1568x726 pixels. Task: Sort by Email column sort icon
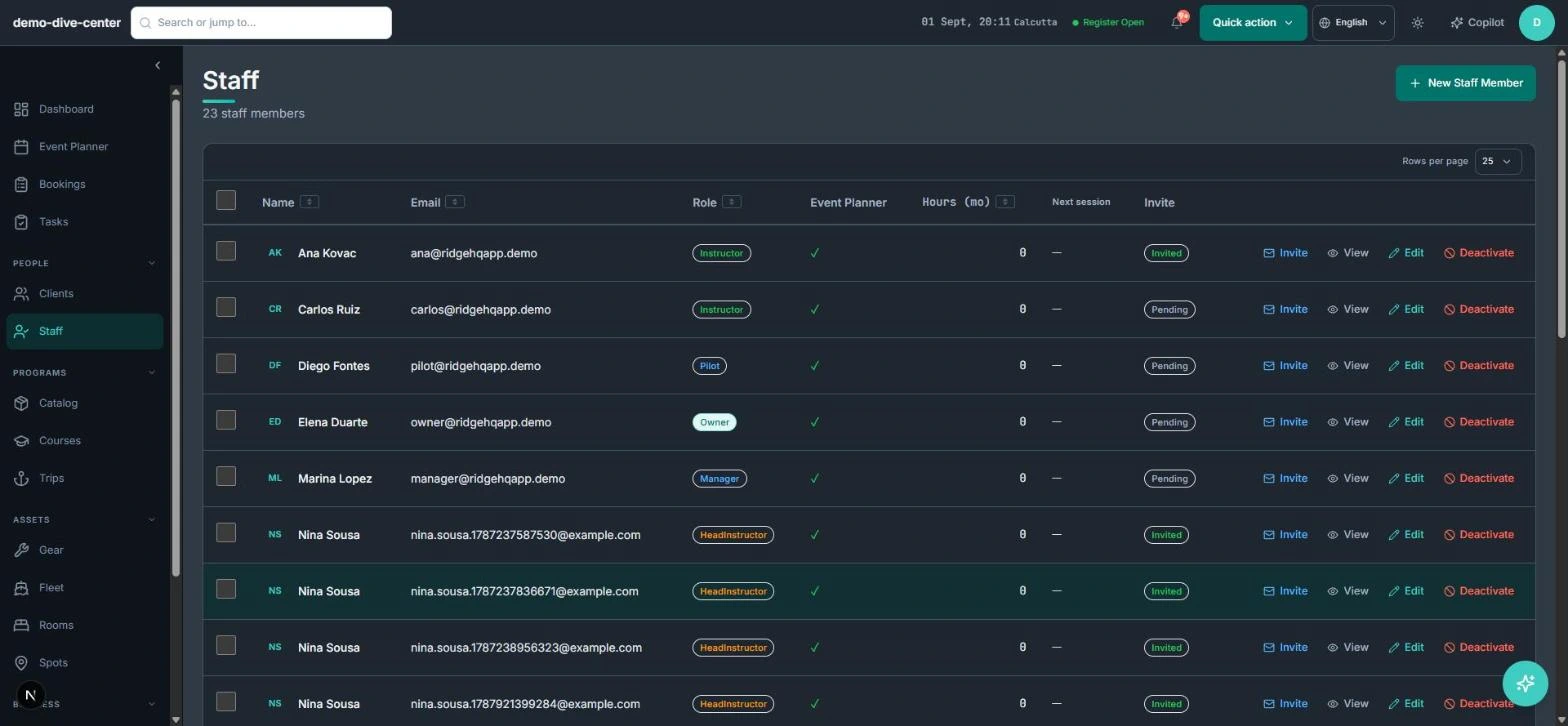point(455,202)
